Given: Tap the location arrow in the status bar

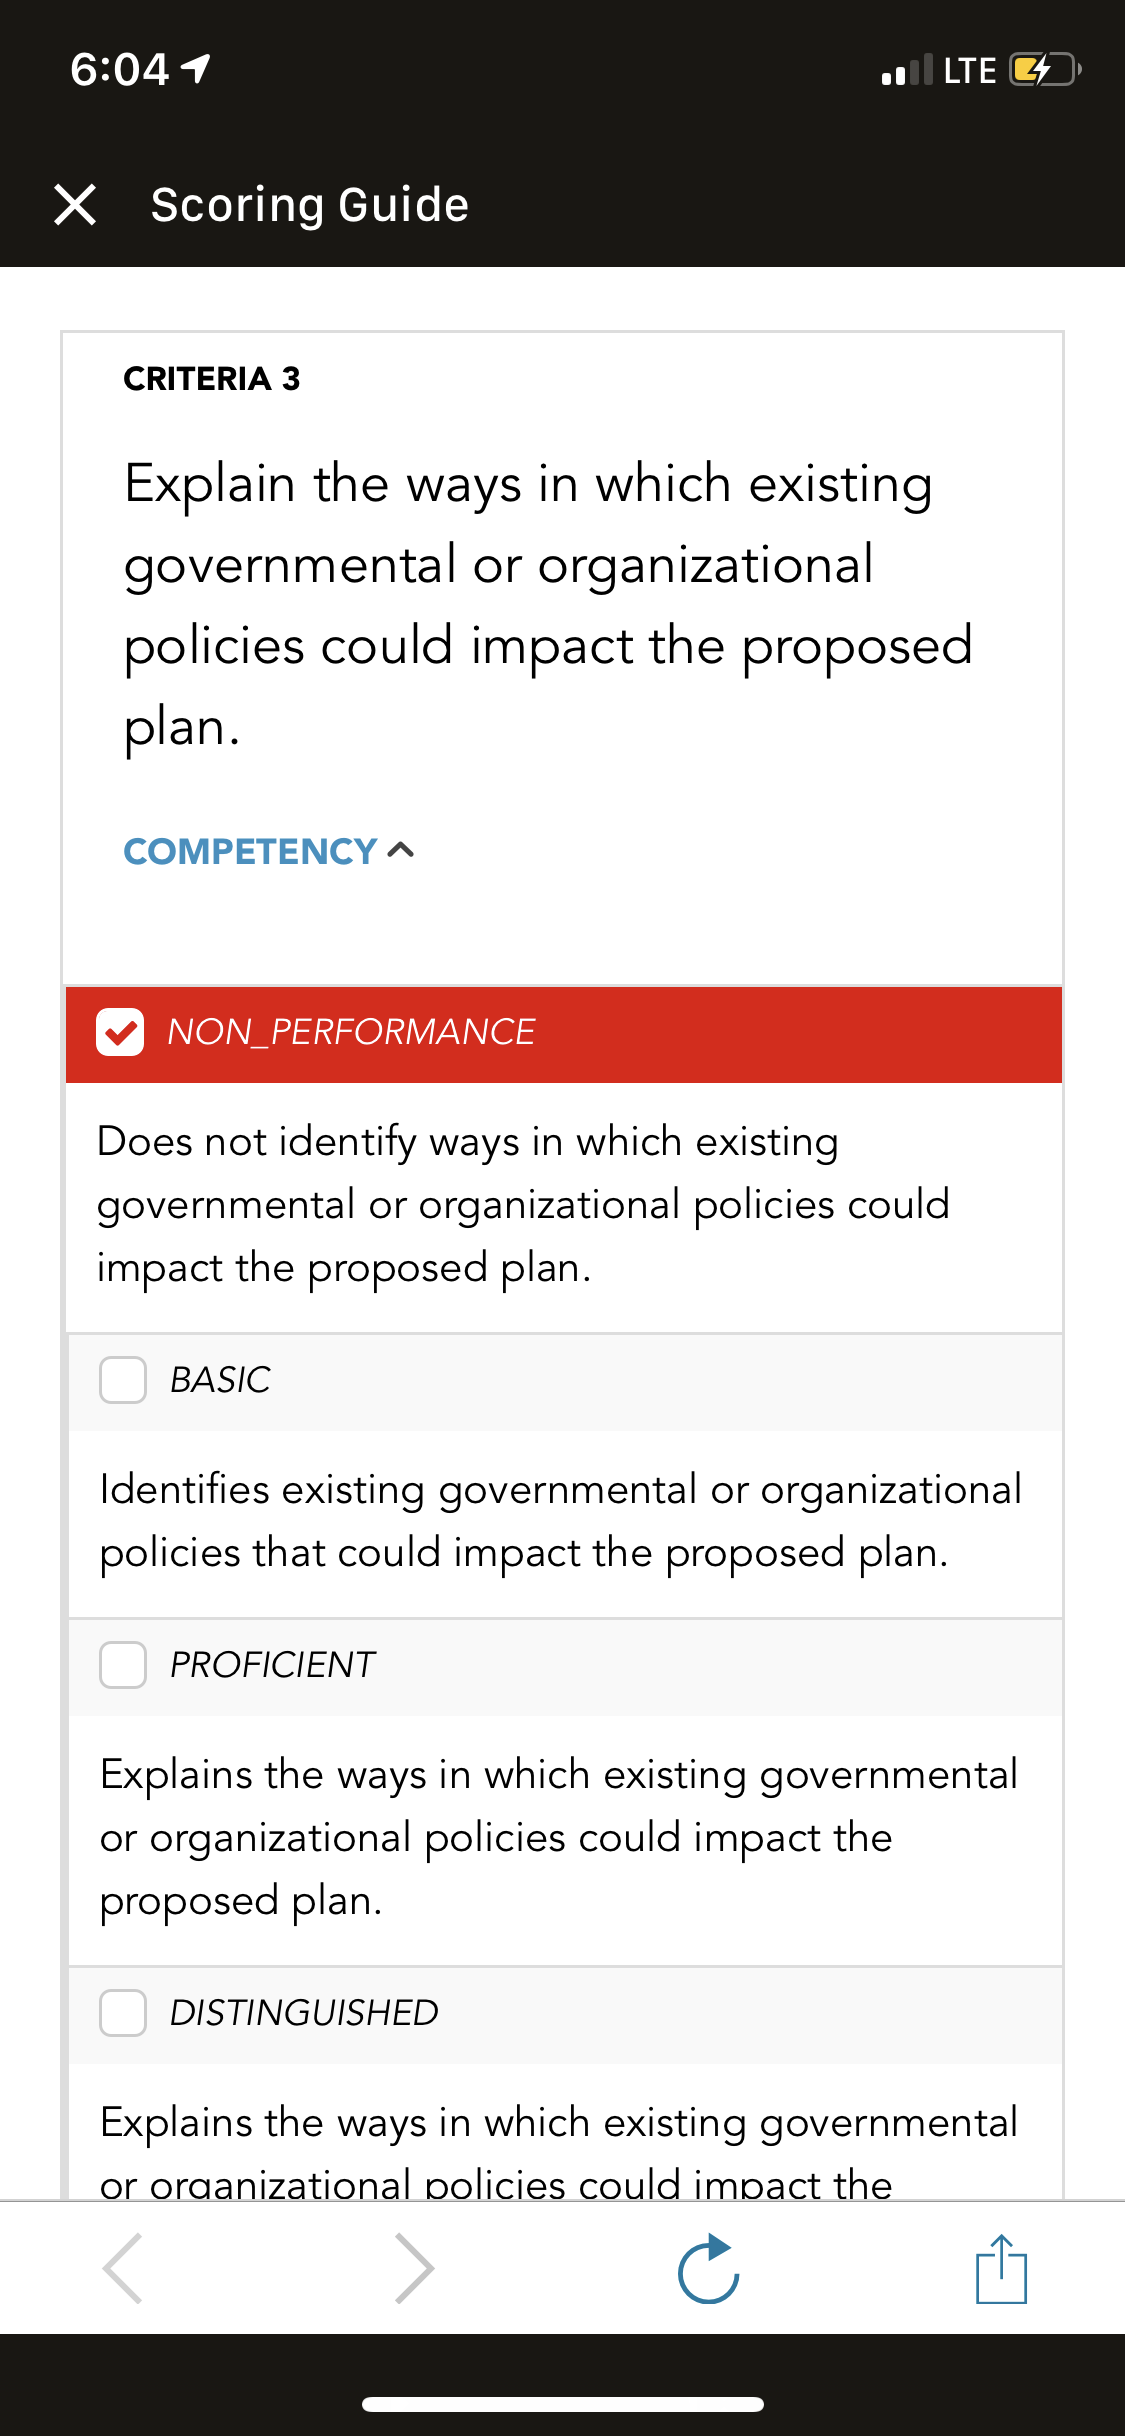Looking at the screenshot, I should [196, 69].
